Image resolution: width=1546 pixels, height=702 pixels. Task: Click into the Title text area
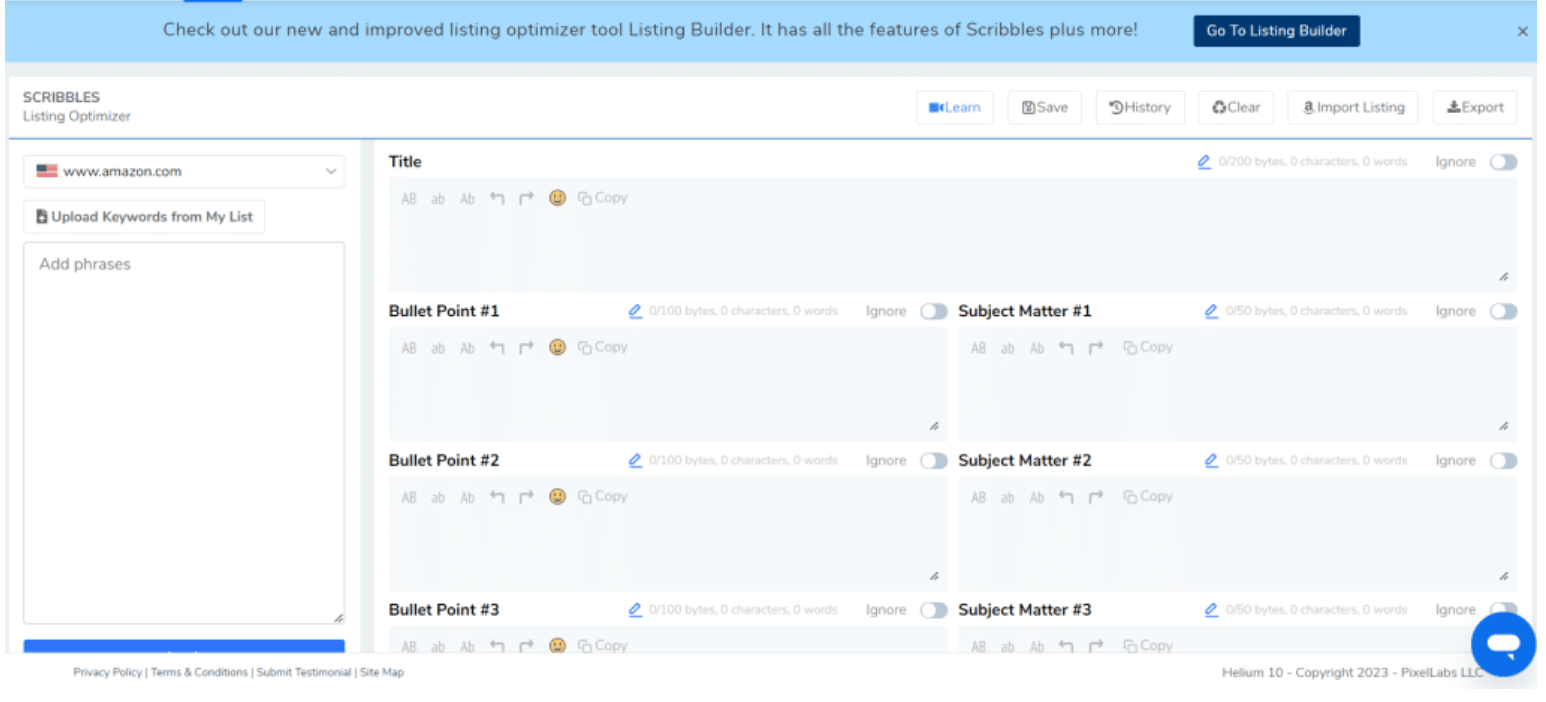click(952, 235)
